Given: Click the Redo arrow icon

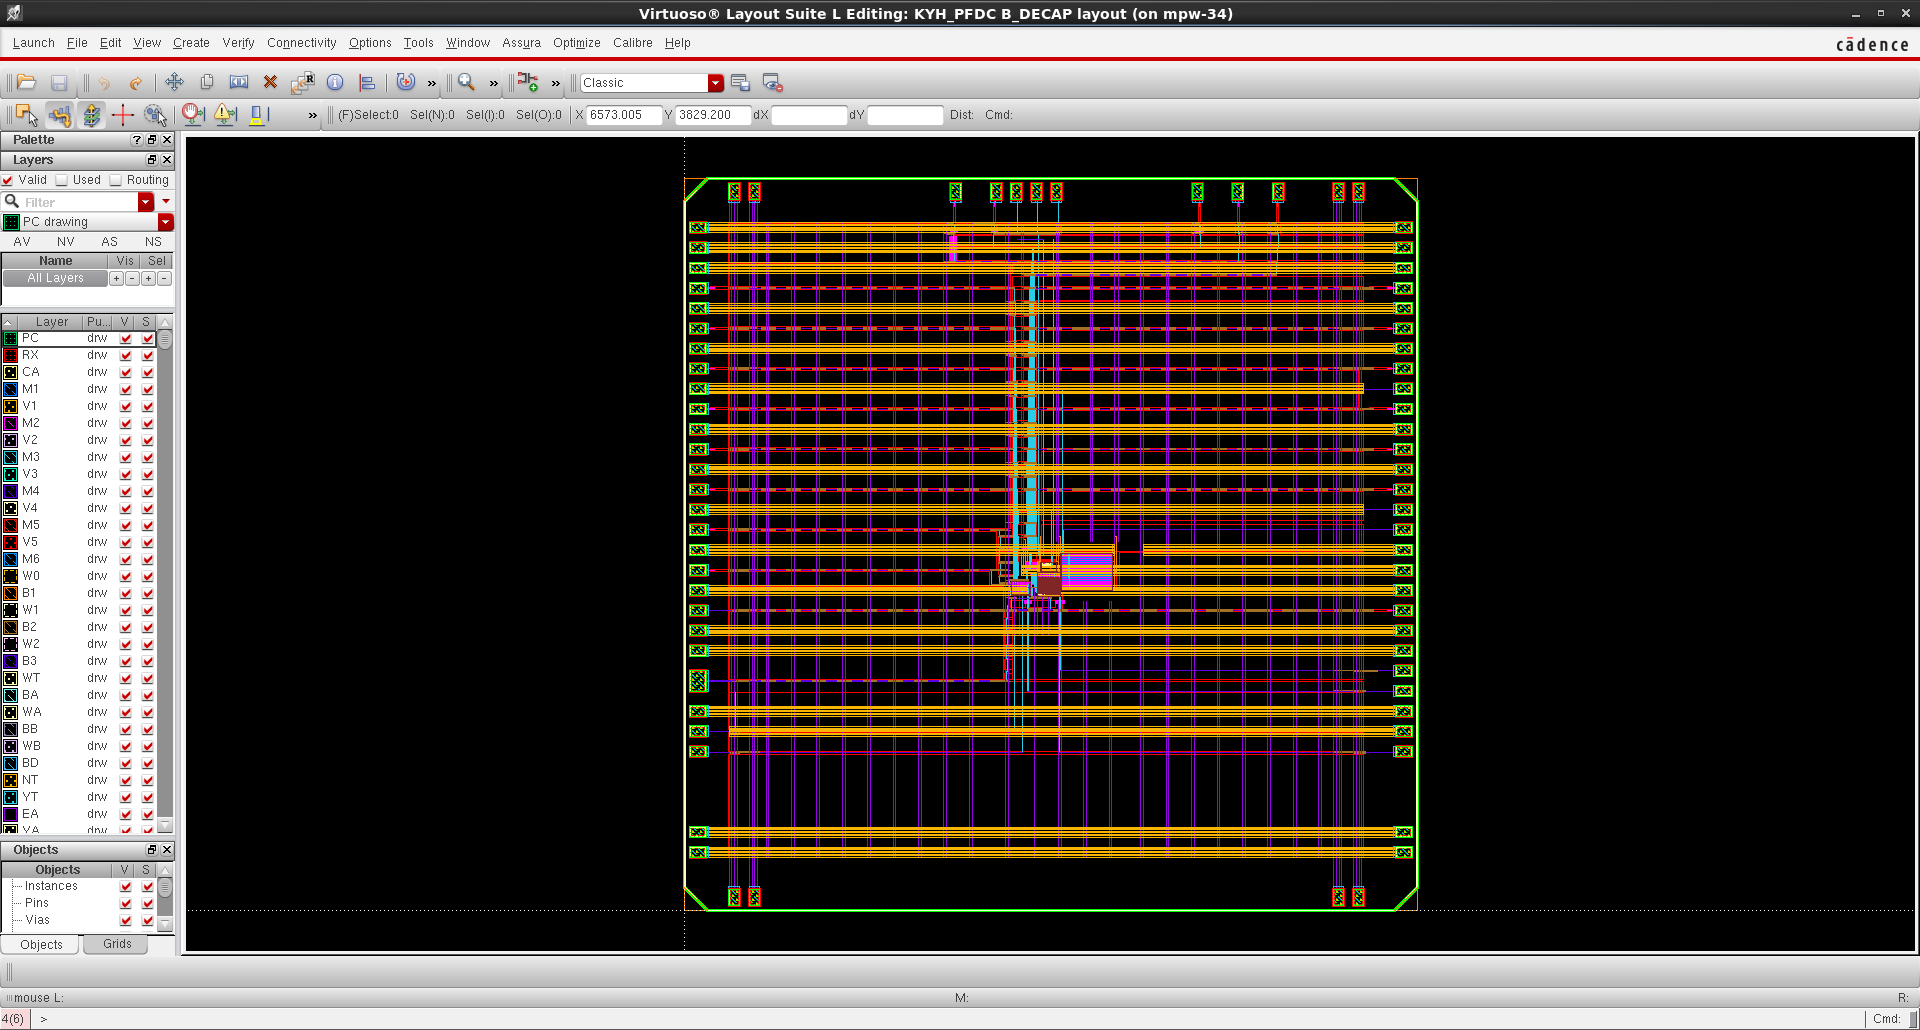Looking at the screenshot, I should [x=135, y=83].
